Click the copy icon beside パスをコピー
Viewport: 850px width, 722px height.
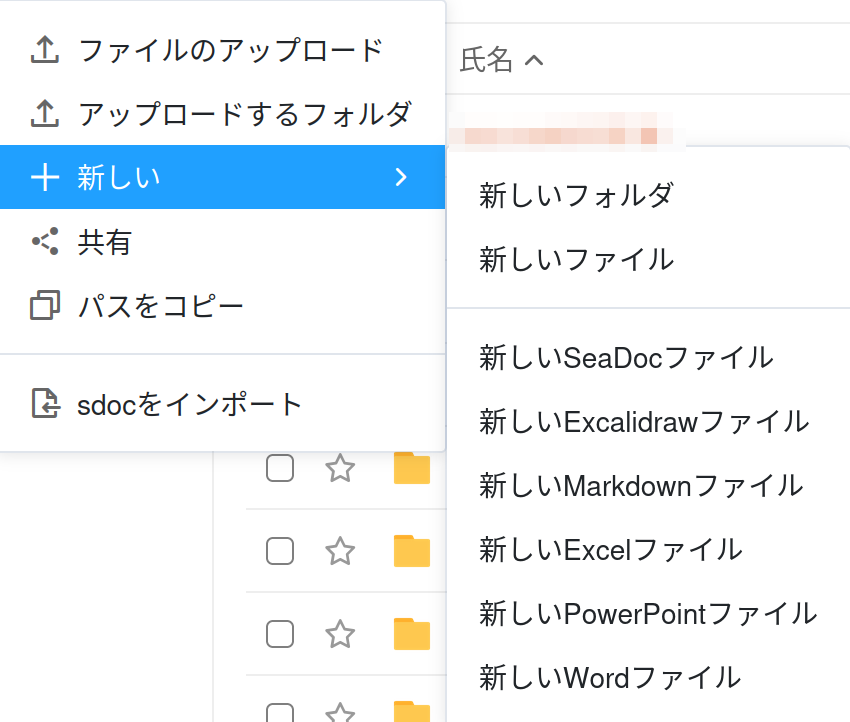pos(45,305)
